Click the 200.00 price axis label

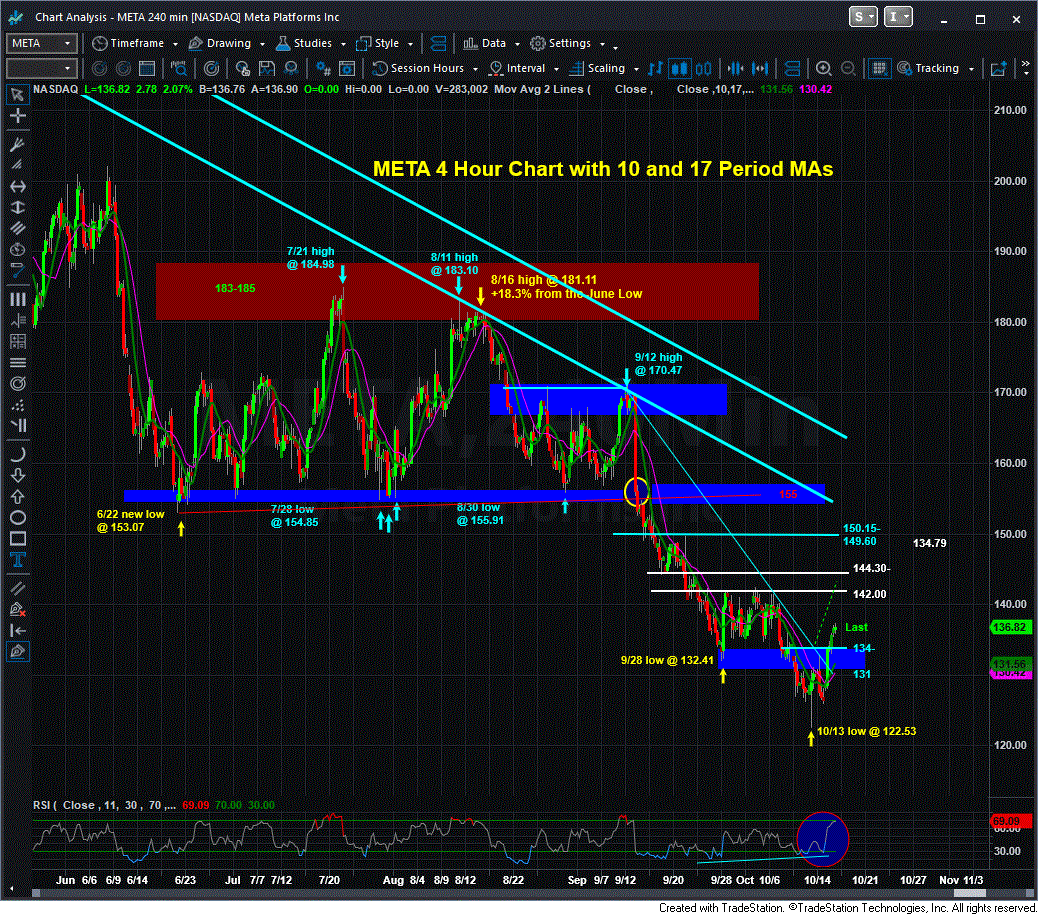tap(1010, 181)
